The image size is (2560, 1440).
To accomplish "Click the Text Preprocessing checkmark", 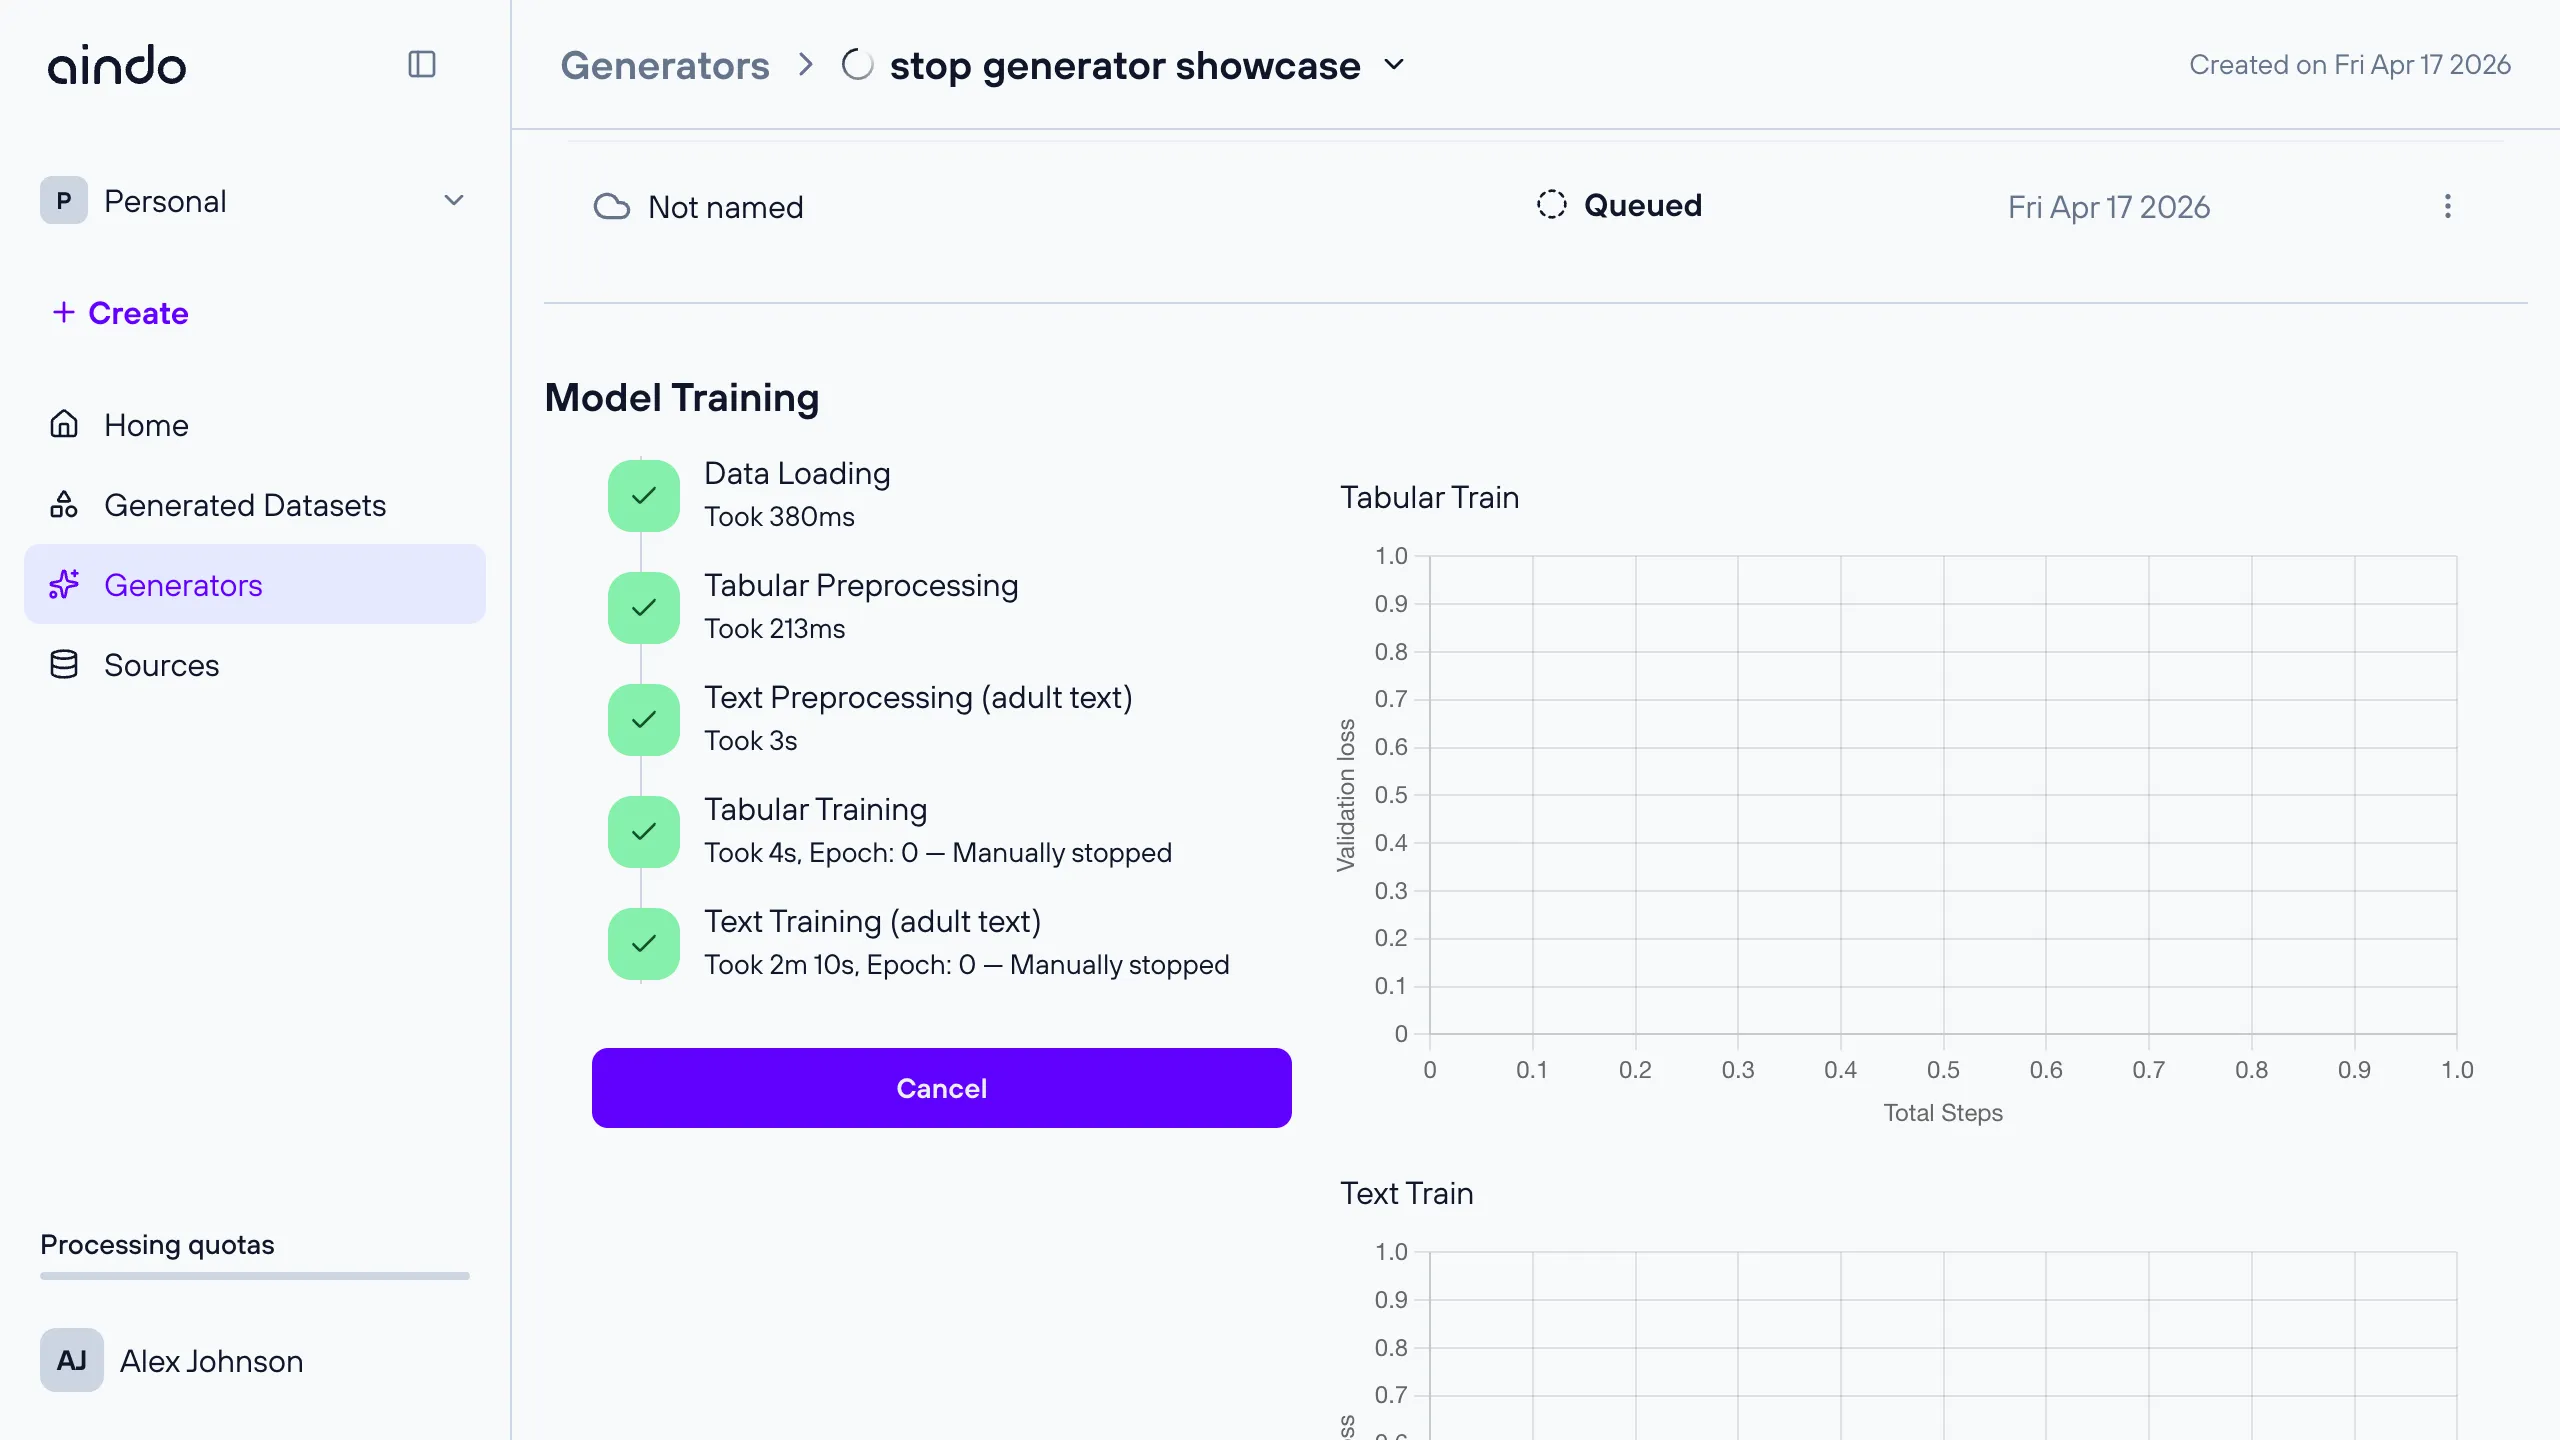I will coord(644,720).
